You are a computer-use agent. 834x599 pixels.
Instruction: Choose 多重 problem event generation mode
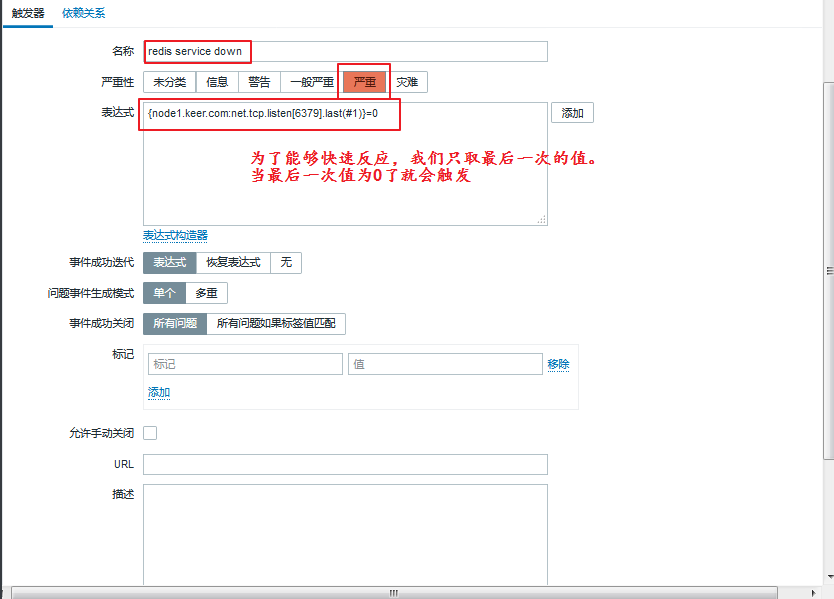click(206, 293)
